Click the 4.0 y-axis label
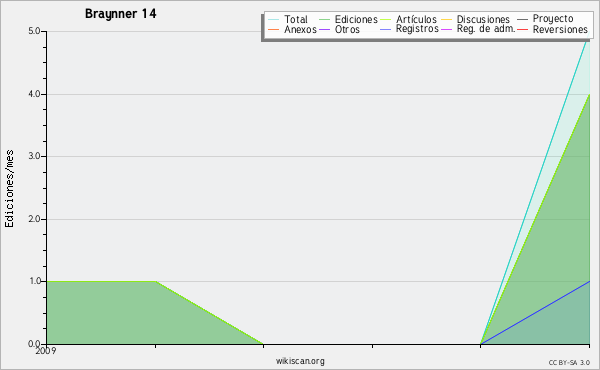Image resolution: width=600 pixels, height=370 pixels. coord(34,94)
